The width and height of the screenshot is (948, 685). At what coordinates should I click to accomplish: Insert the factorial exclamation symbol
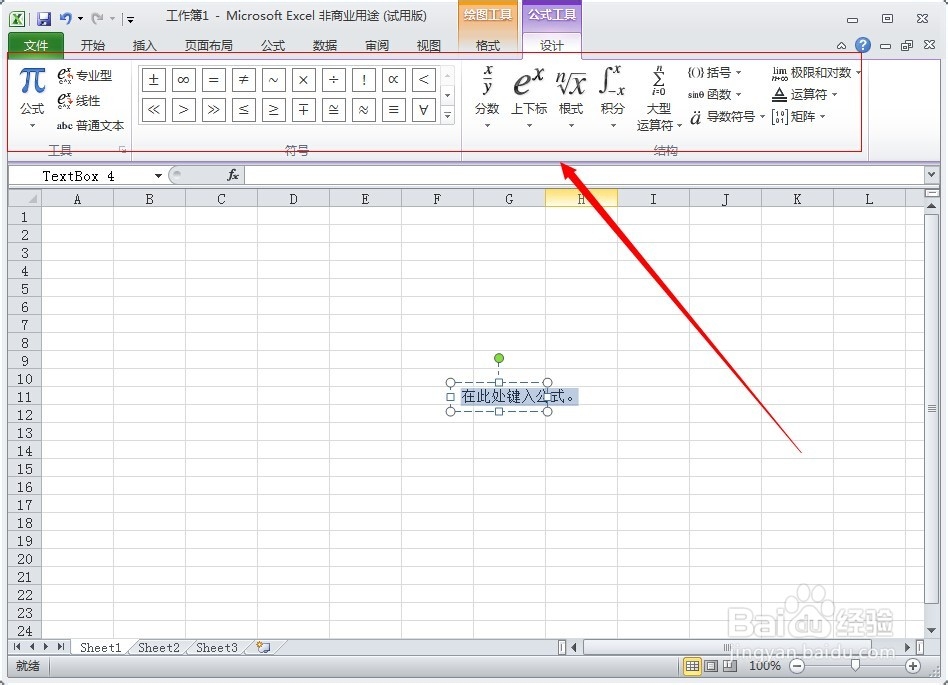point(363,80)
